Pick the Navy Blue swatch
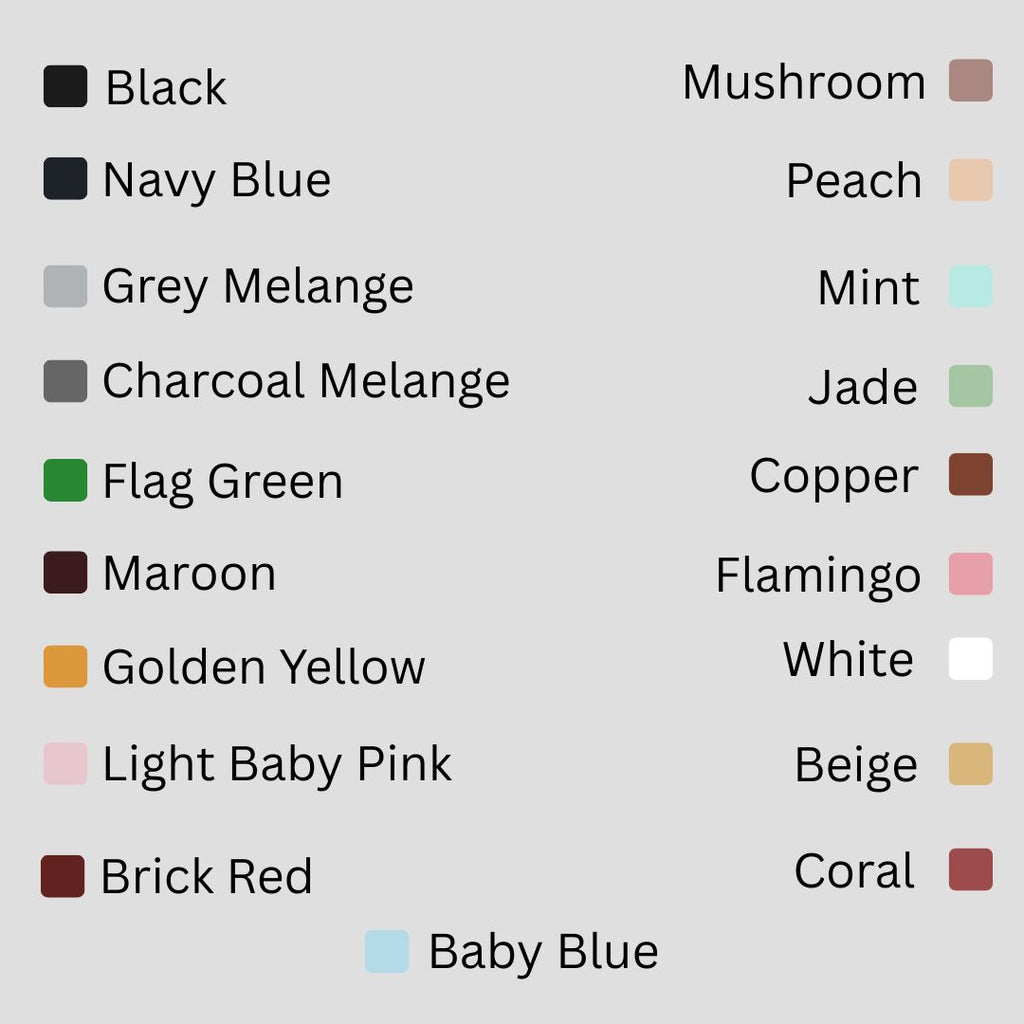1024x1024 pixels. click(x=65, y=179)
